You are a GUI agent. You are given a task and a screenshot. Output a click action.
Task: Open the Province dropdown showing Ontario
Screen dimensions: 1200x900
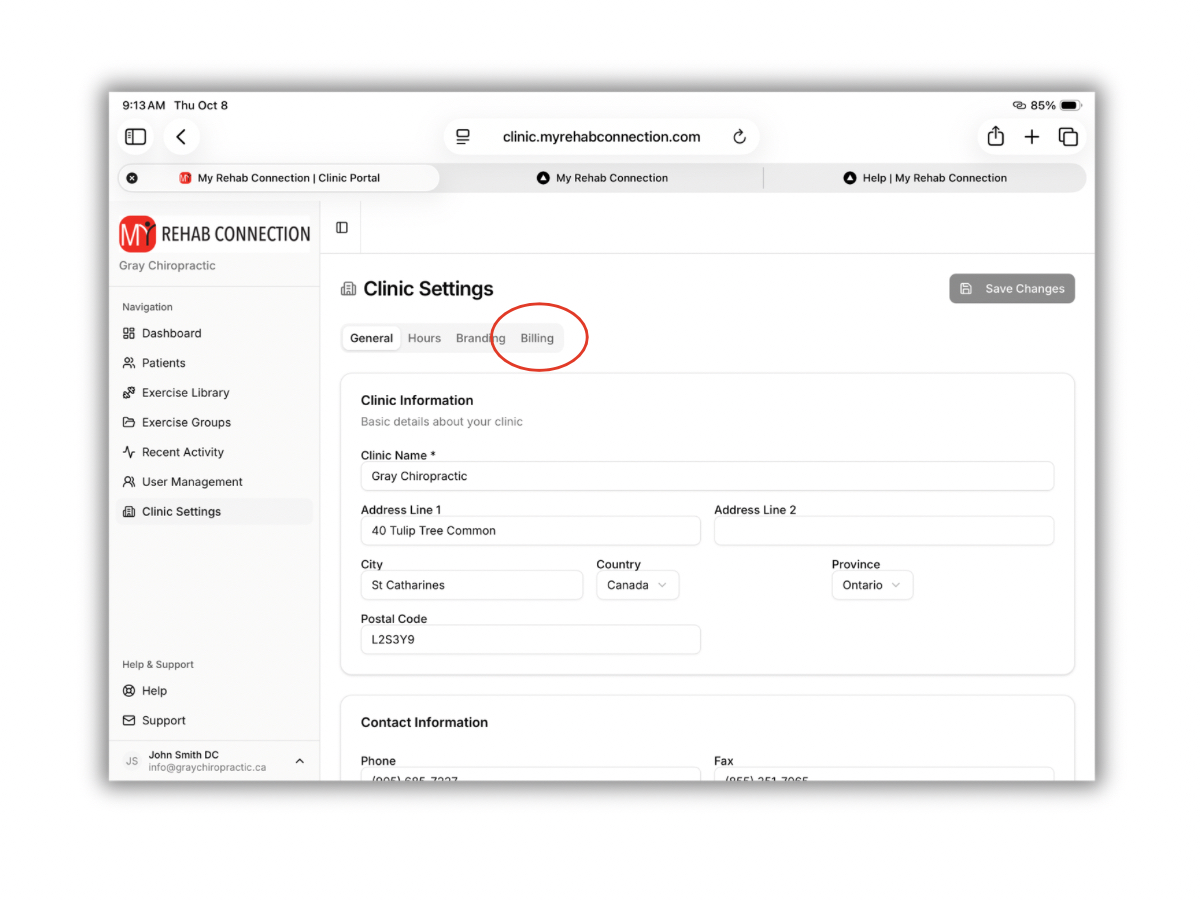872,585
